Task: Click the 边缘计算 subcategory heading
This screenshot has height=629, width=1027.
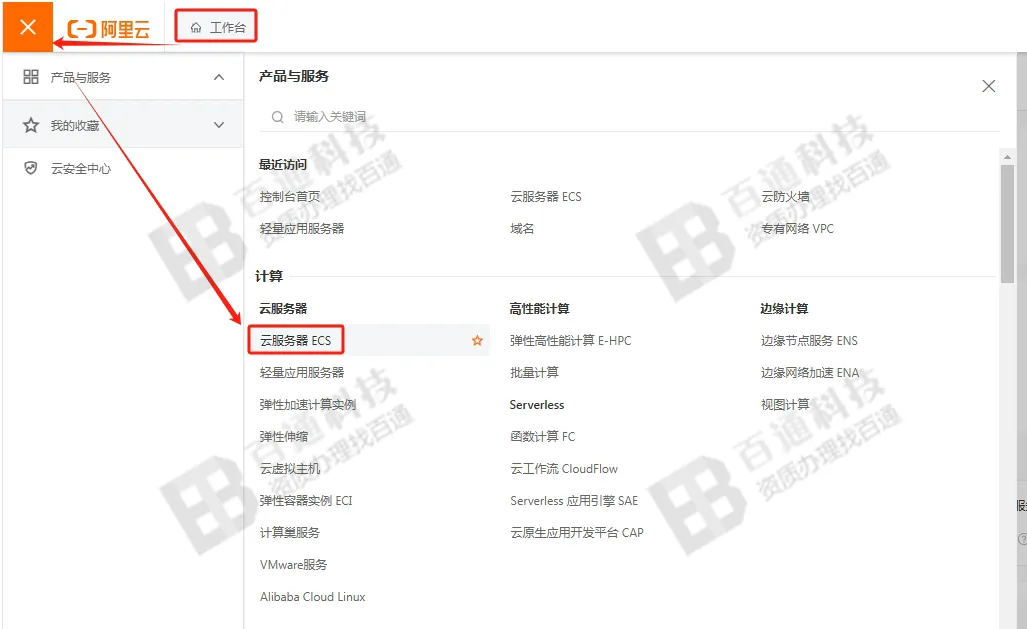Action: [x=784, y=309]
